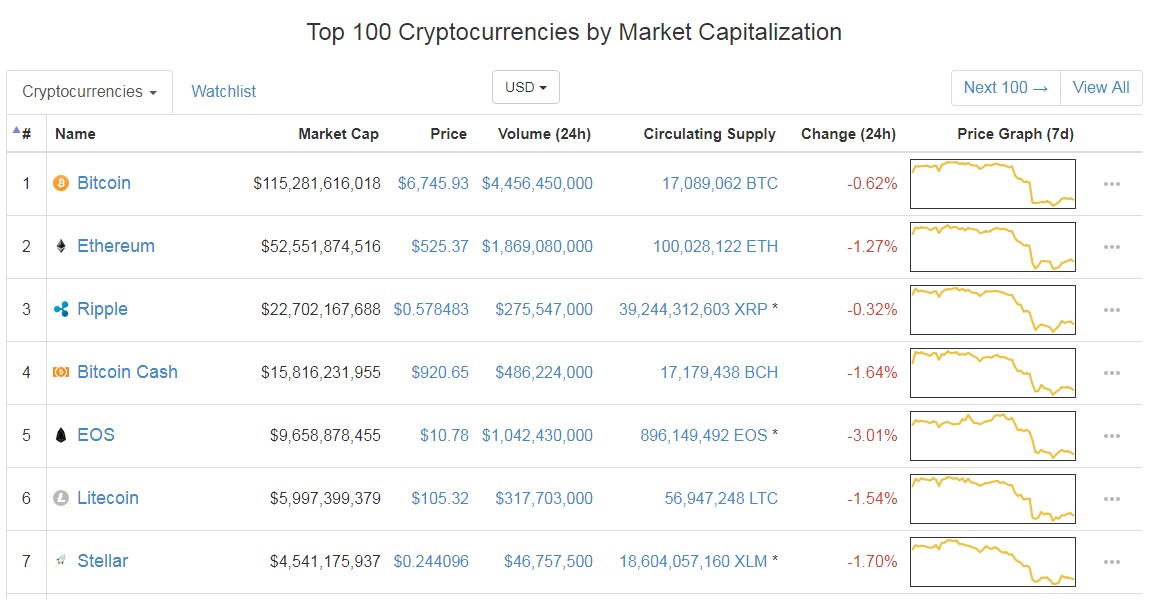Open the USD currency dropdown
The height and width of the screenshot is (600, 1154).
pos(525,87)
